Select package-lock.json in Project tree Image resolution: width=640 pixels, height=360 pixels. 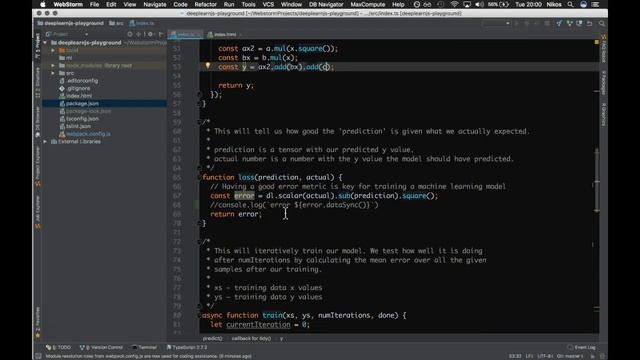click(x=85, y=111)
